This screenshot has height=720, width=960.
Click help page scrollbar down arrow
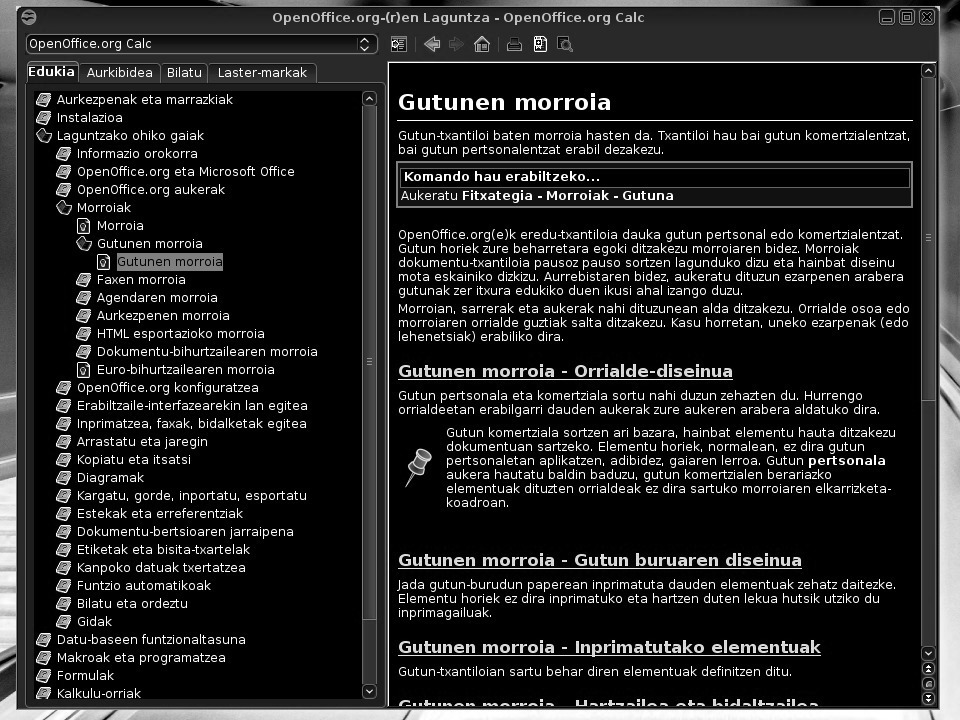click(928, 653)
